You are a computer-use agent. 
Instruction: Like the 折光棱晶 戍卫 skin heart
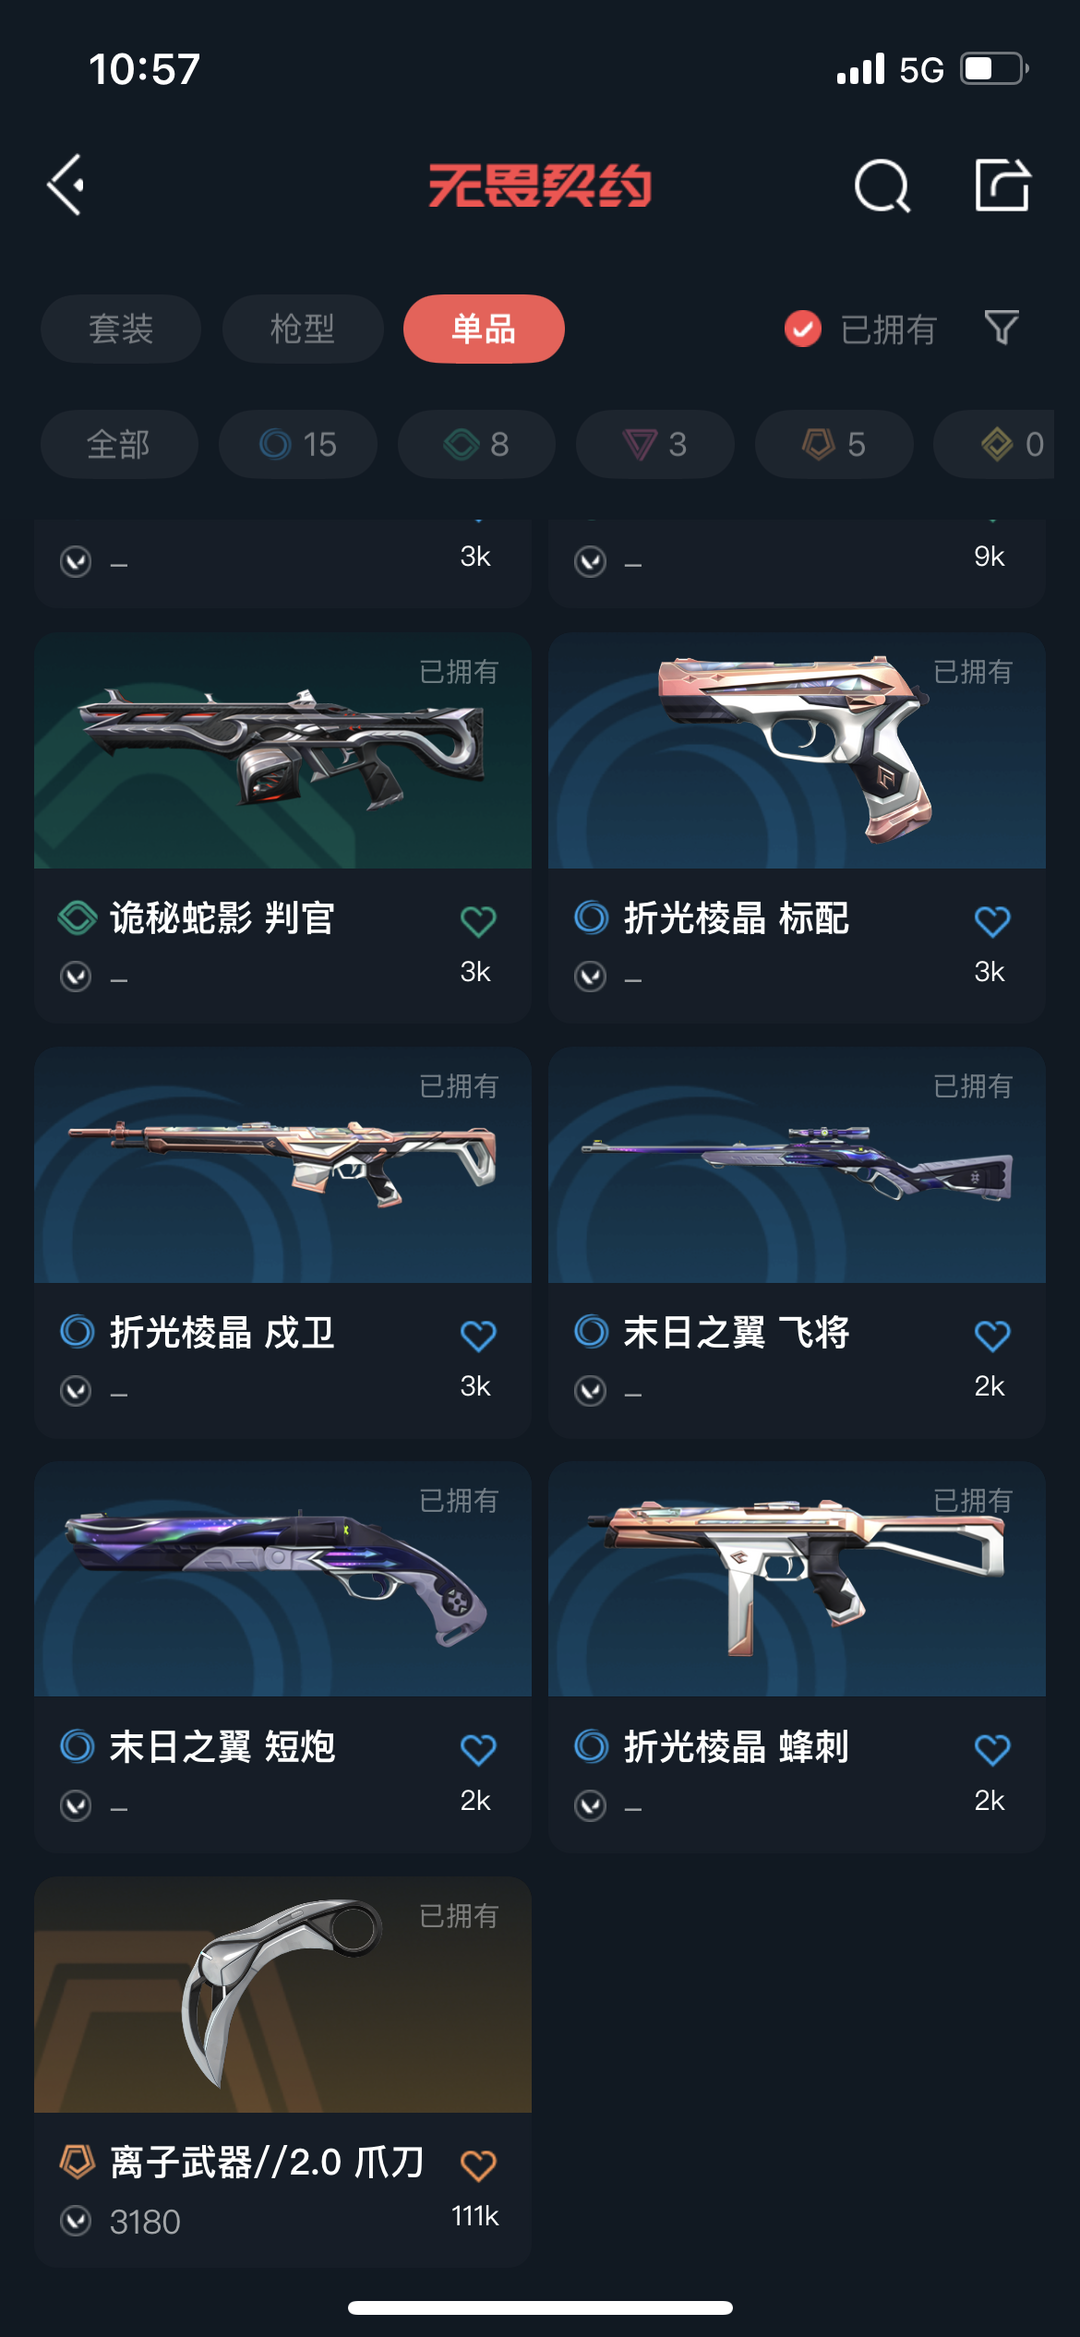(x=478, y=1335)
